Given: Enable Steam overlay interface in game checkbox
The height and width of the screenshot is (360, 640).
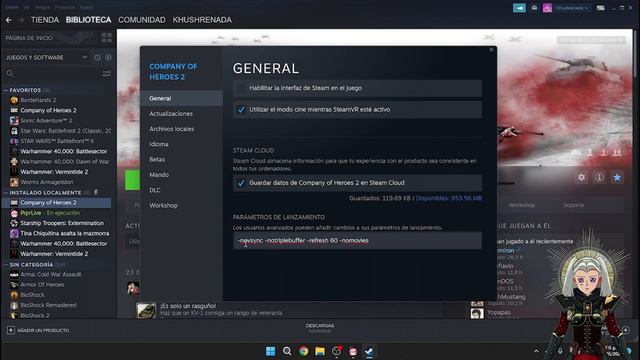Looking at the screenshot, I should point(241,88).
